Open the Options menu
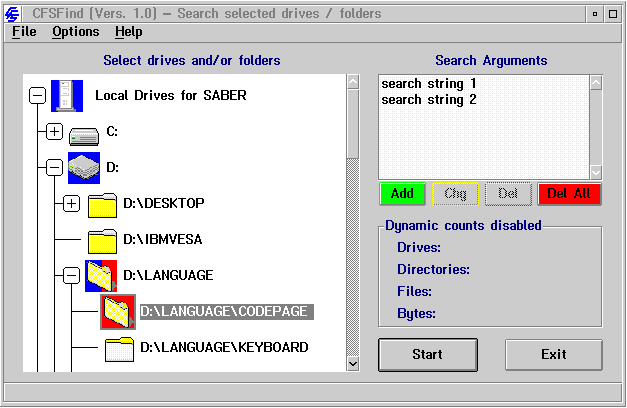This screenshot has width=627, height=408. click(x=76, y=32)
